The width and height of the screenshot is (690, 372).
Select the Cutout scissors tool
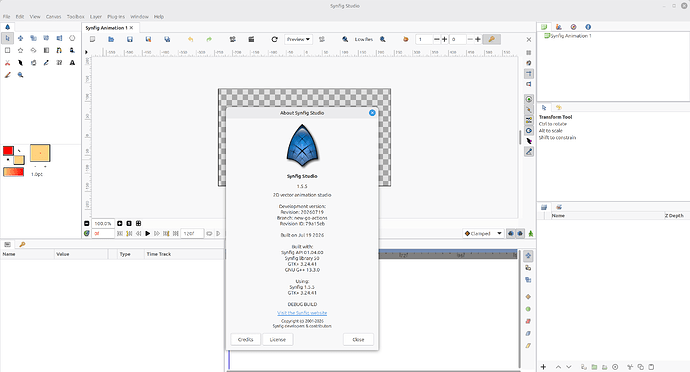(7, 63)
